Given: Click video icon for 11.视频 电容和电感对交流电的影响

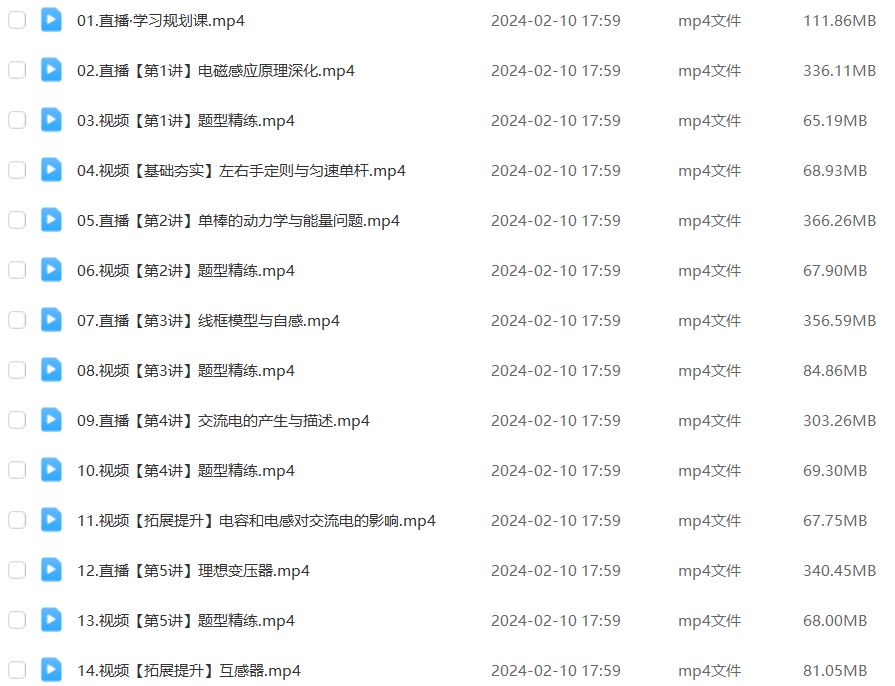Looking at the screenshot, I should 51,520.
